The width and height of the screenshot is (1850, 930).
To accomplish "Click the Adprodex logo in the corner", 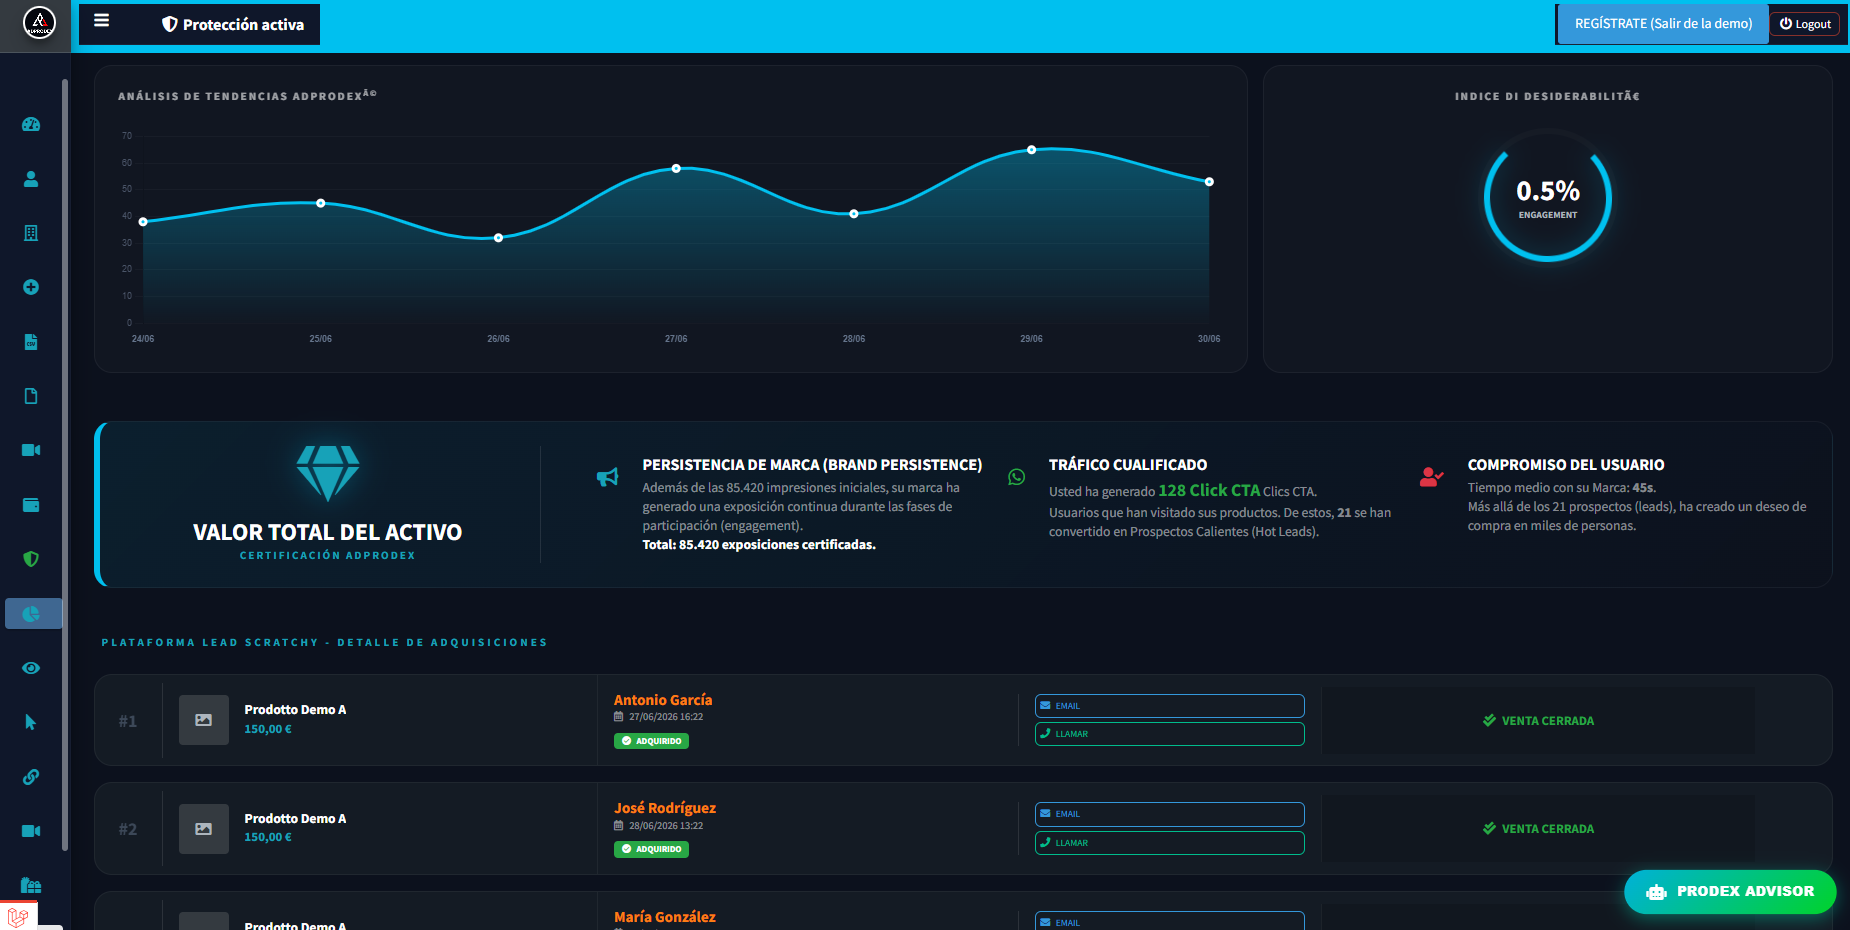I will coord(39,22).
